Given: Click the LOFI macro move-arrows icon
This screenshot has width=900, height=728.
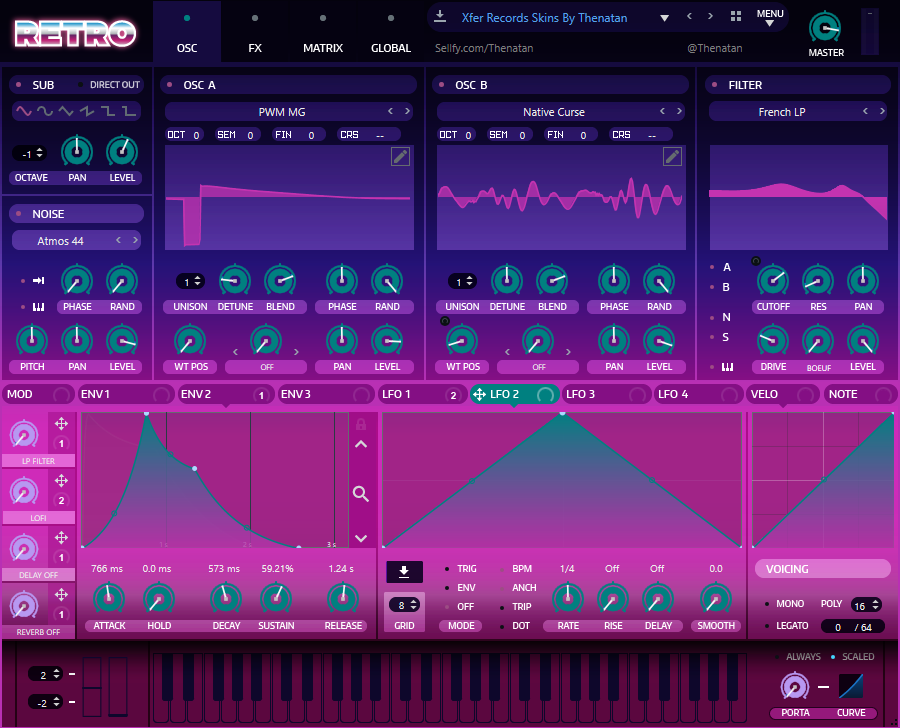Looking at the screenshot, I should point(61,481).
